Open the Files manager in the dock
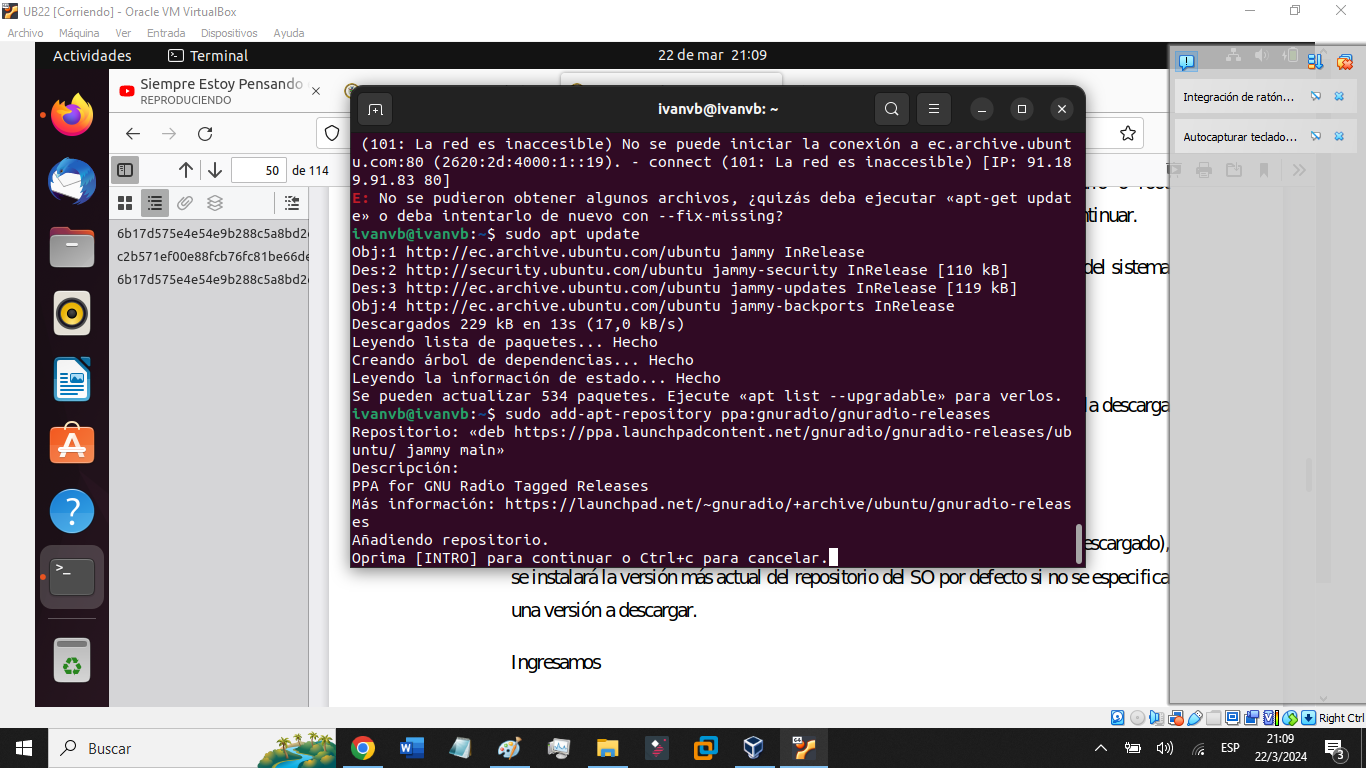 click(x=72, y=248)
